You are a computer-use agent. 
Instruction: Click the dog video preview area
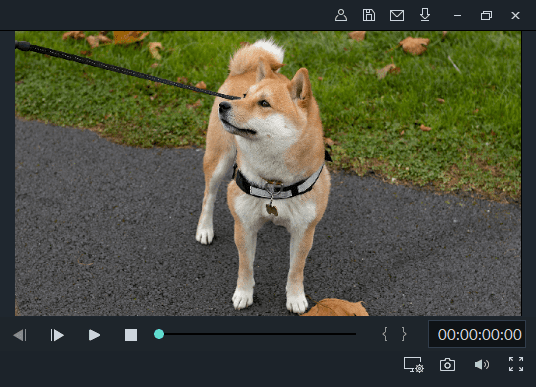(268, 173)
